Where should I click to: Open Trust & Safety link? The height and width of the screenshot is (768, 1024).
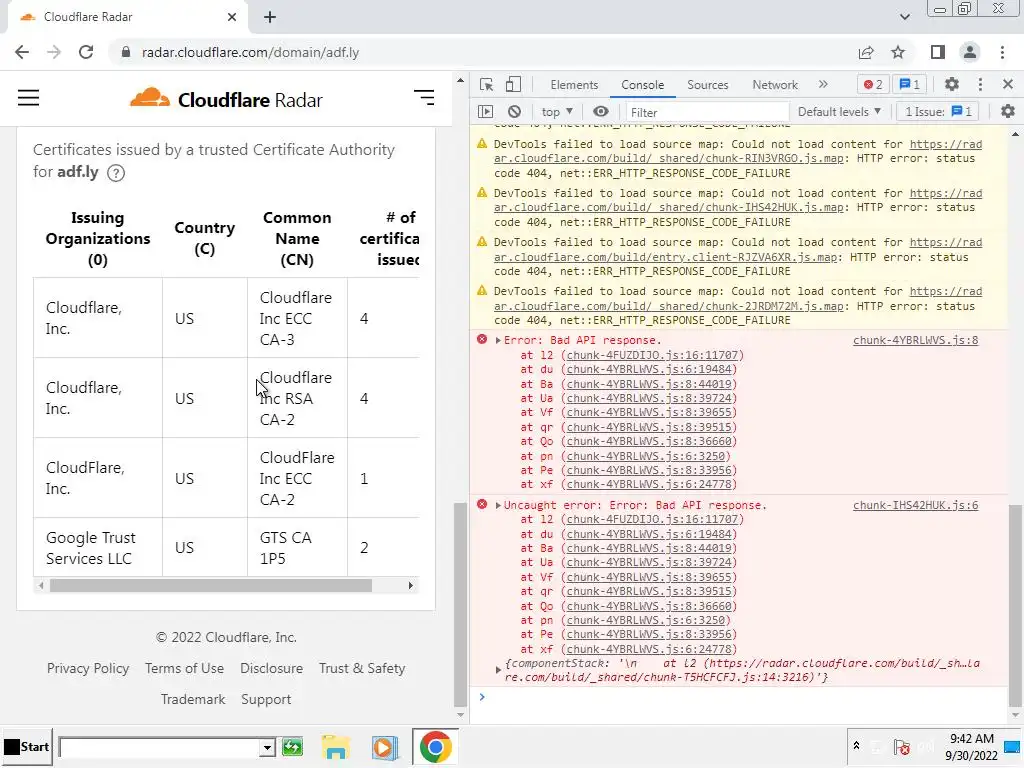(362, 668)
